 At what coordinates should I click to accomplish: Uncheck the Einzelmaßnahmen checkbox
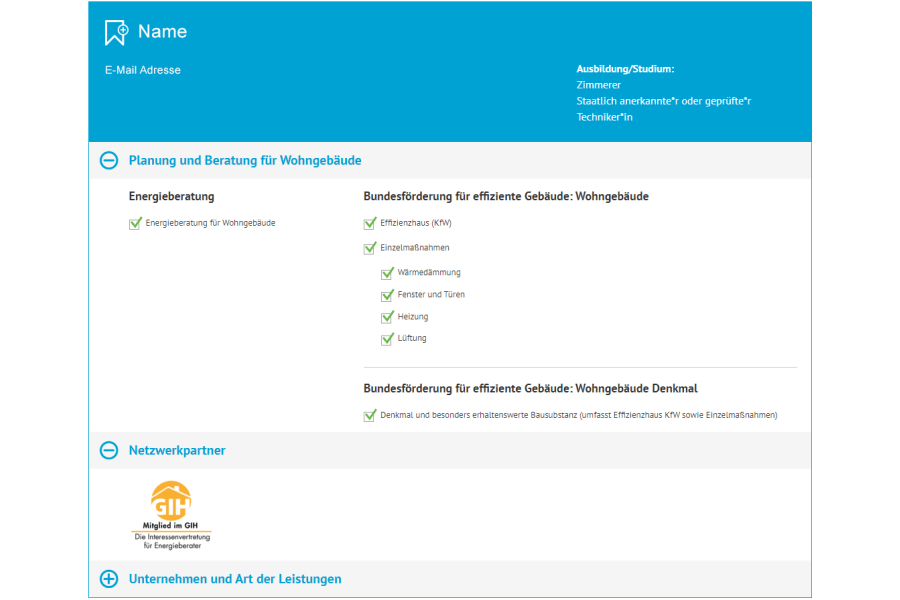coord(370,248)
